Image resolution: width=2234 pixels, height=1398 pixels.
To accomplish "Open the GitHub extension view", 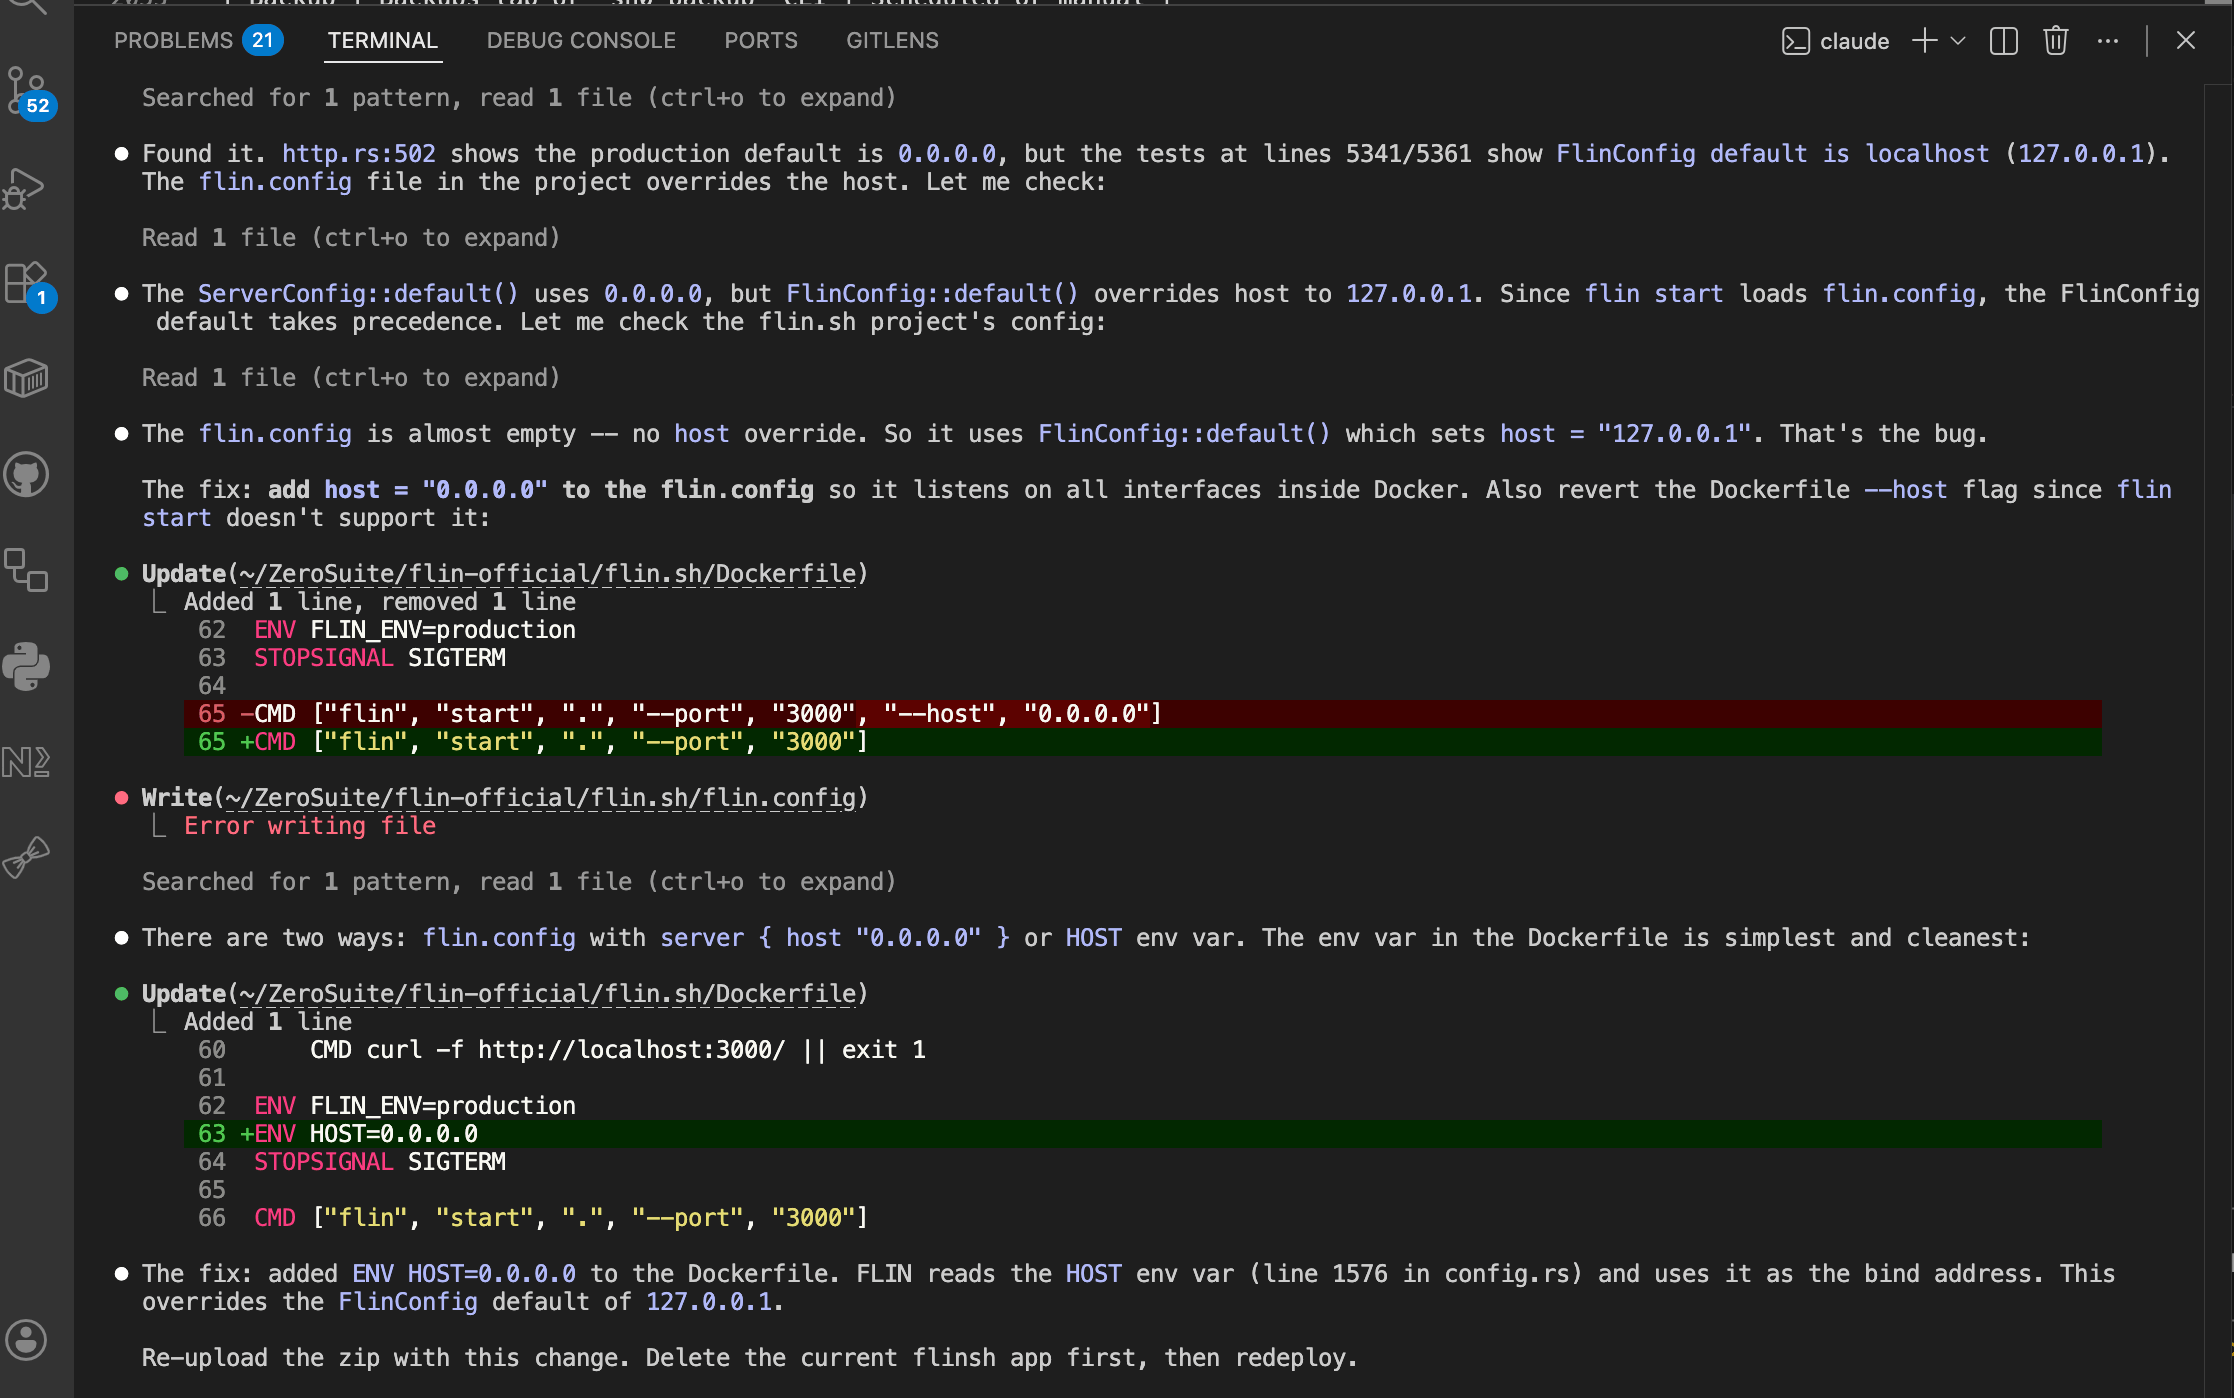I will [x=28, y=475].
